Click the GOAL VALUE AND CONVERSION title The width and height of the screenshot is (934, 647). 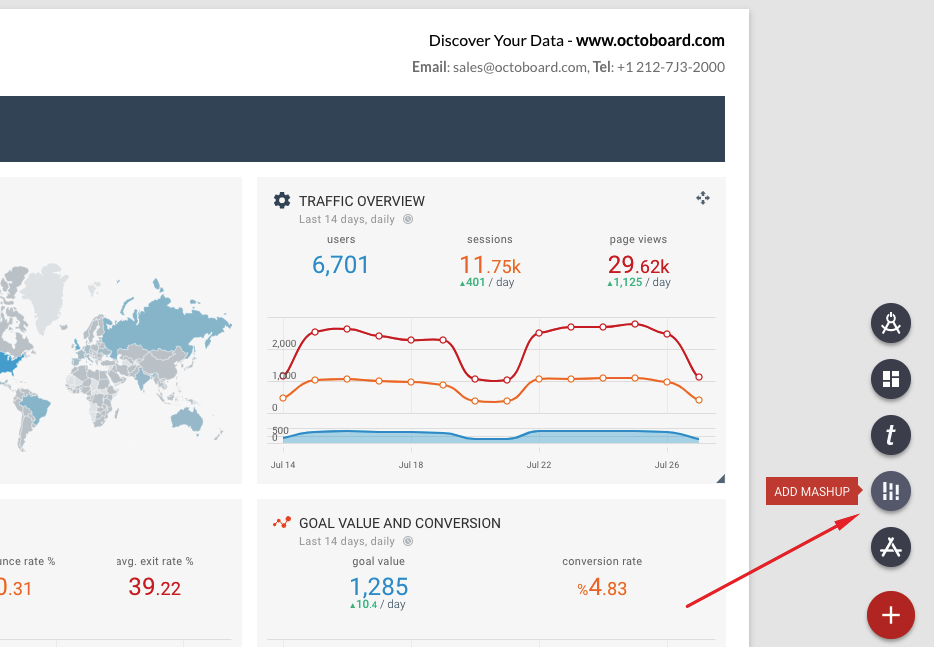(x=400, y=523)
